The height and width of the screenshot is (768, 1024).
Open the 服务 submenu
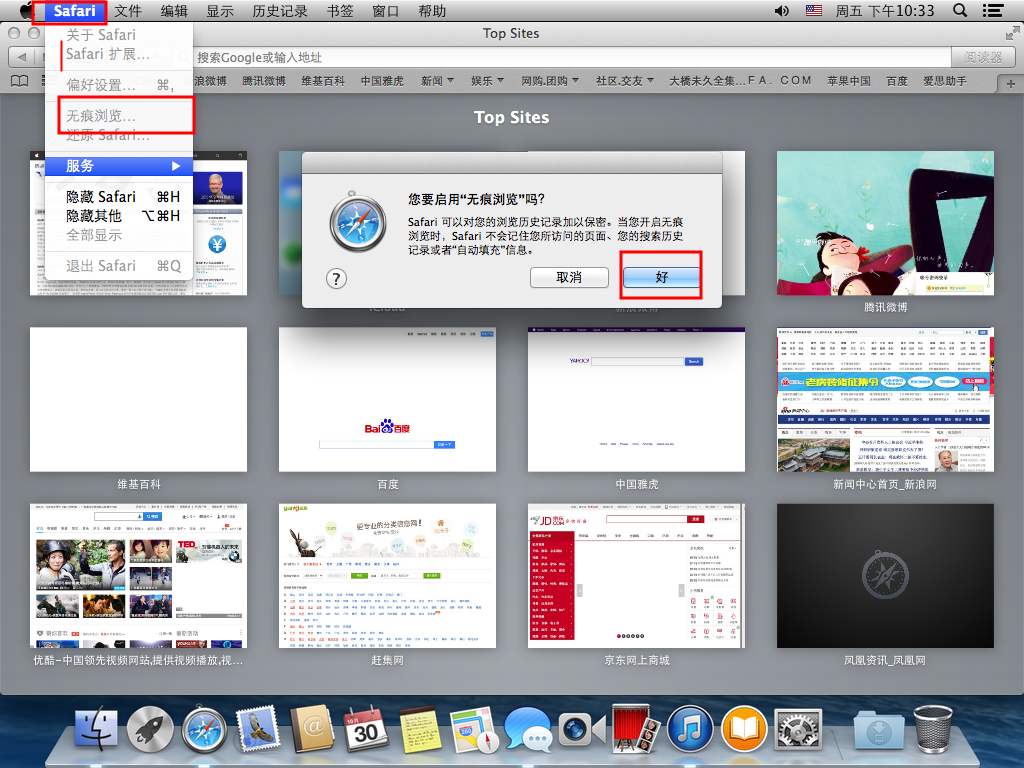coord(119,166)
